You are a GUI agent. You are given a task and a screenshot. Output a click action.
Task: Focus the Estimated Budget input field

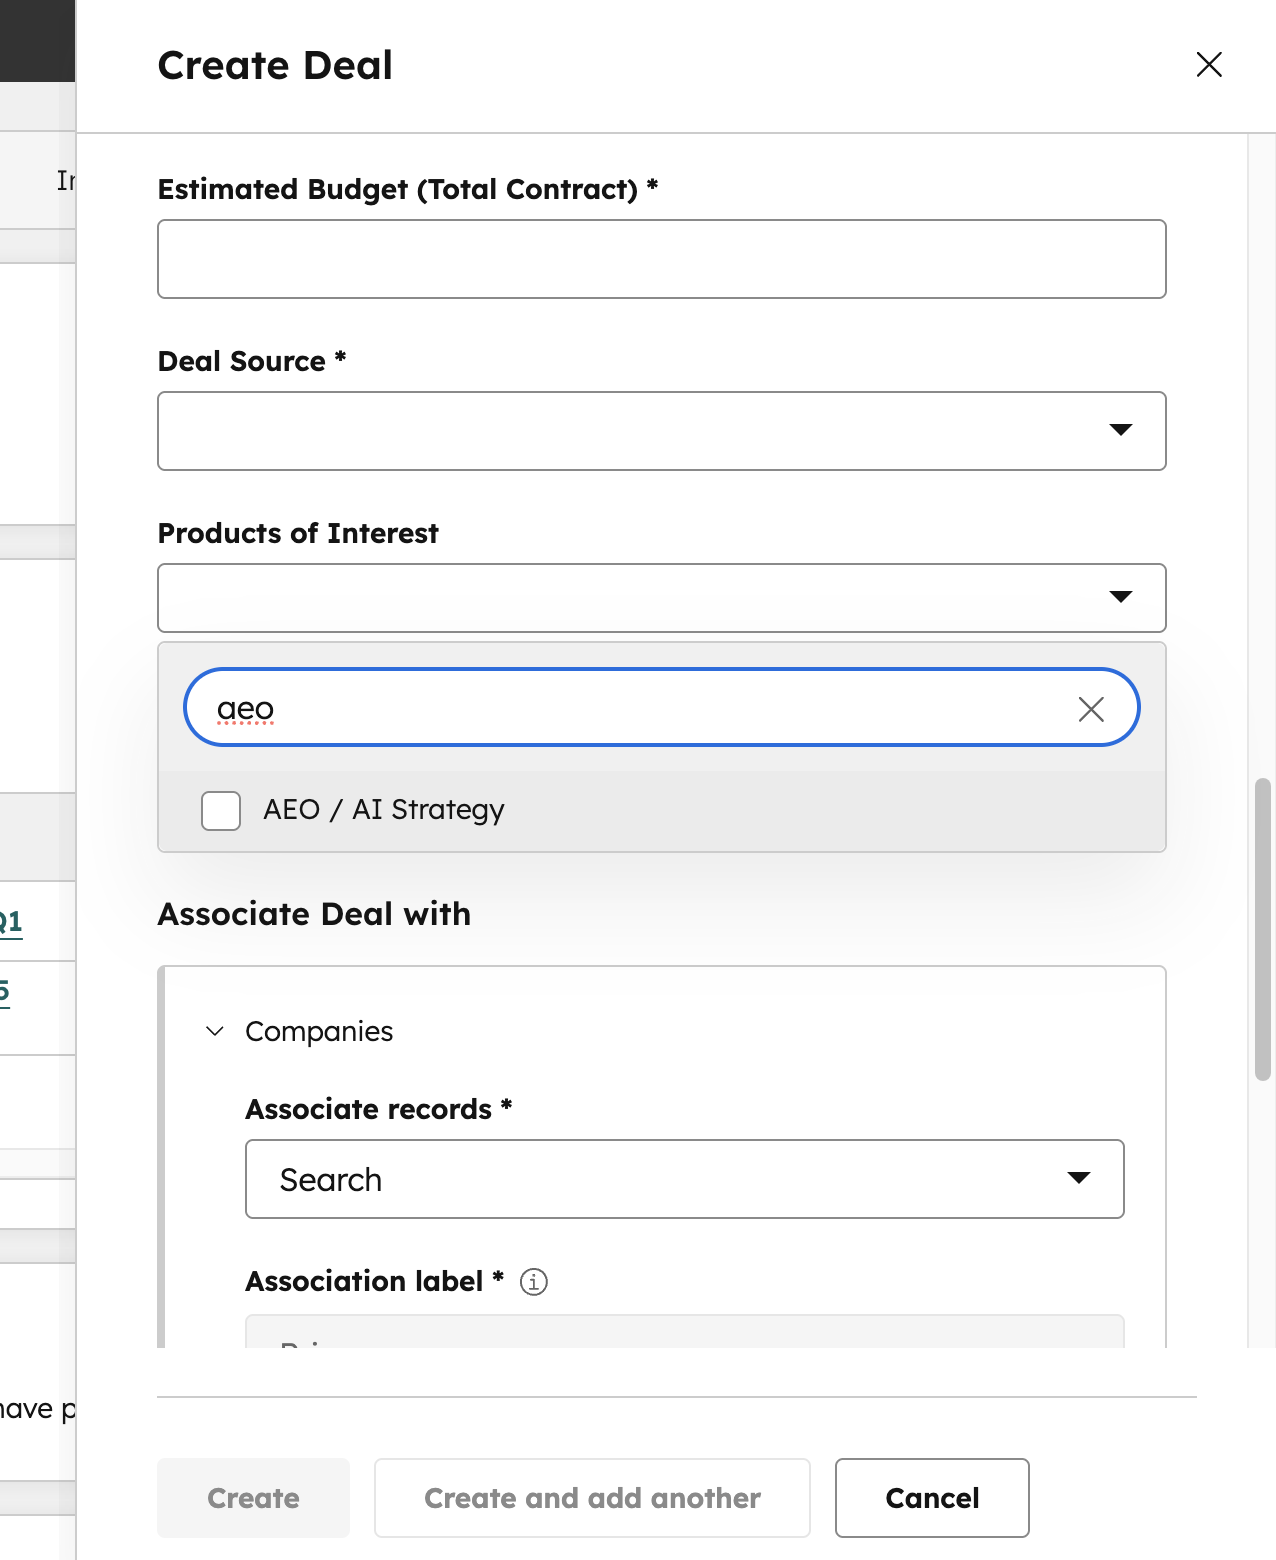click(661, 259)
